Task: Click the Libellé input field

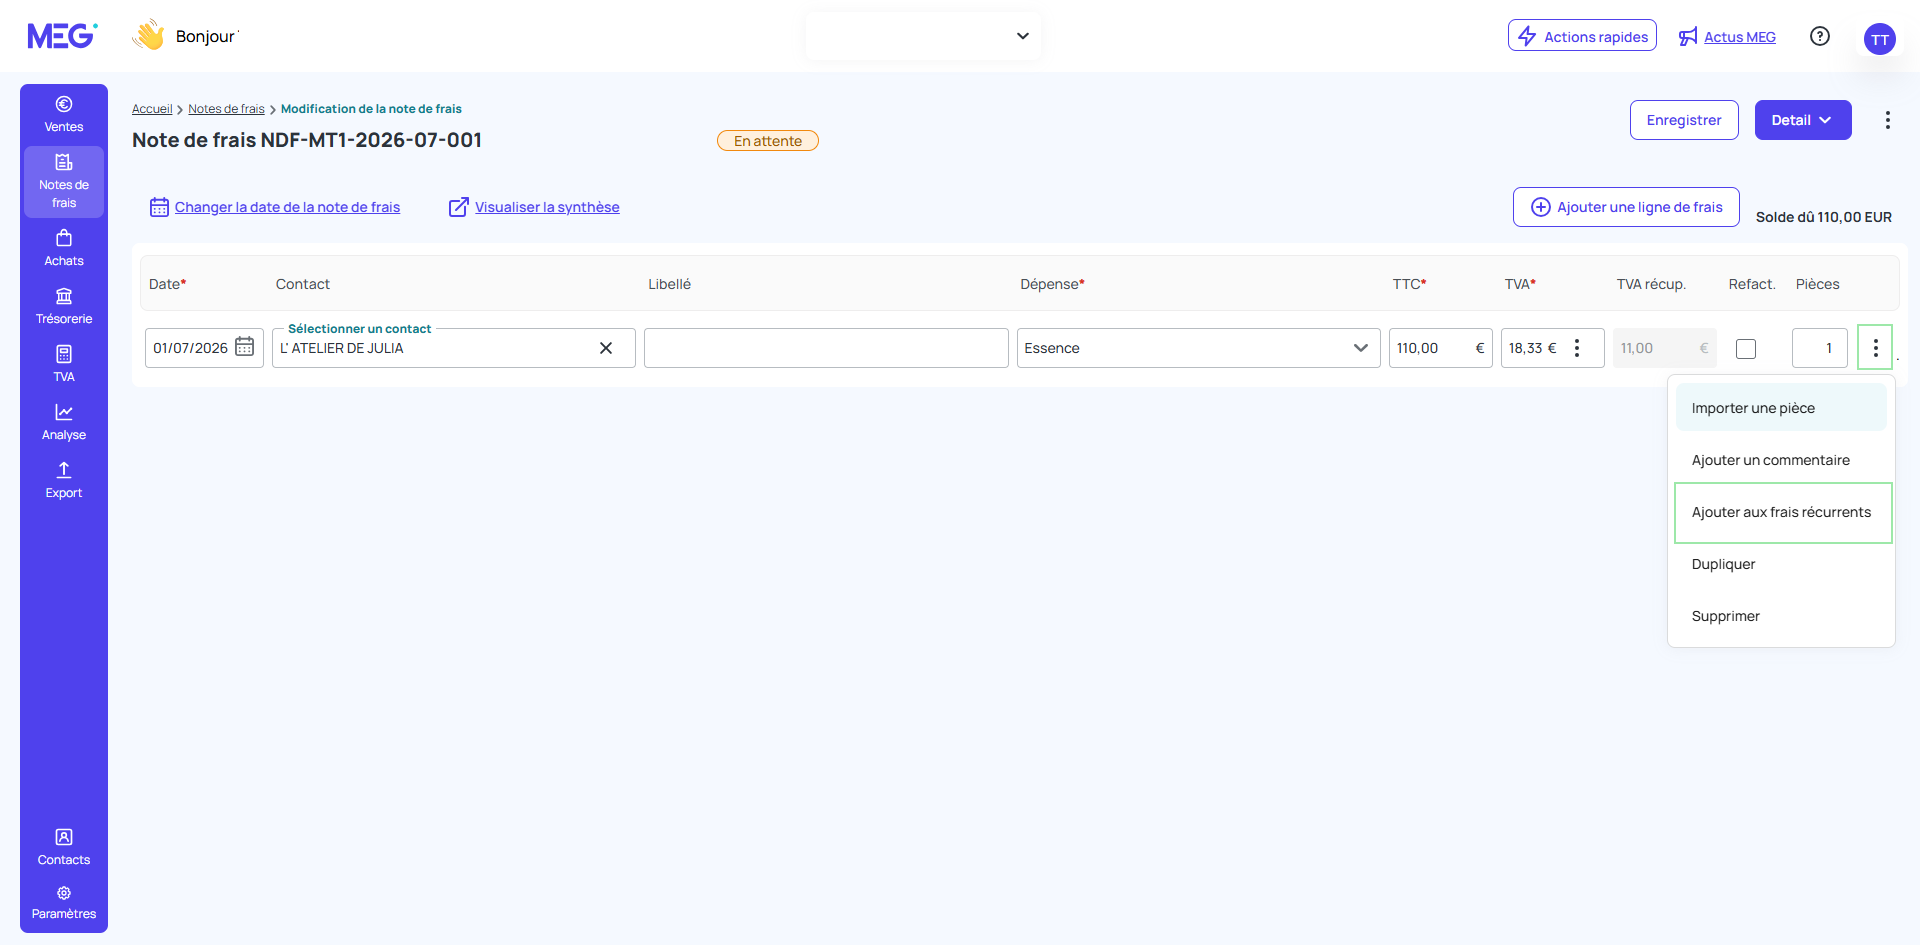Action: click(826, 348)
